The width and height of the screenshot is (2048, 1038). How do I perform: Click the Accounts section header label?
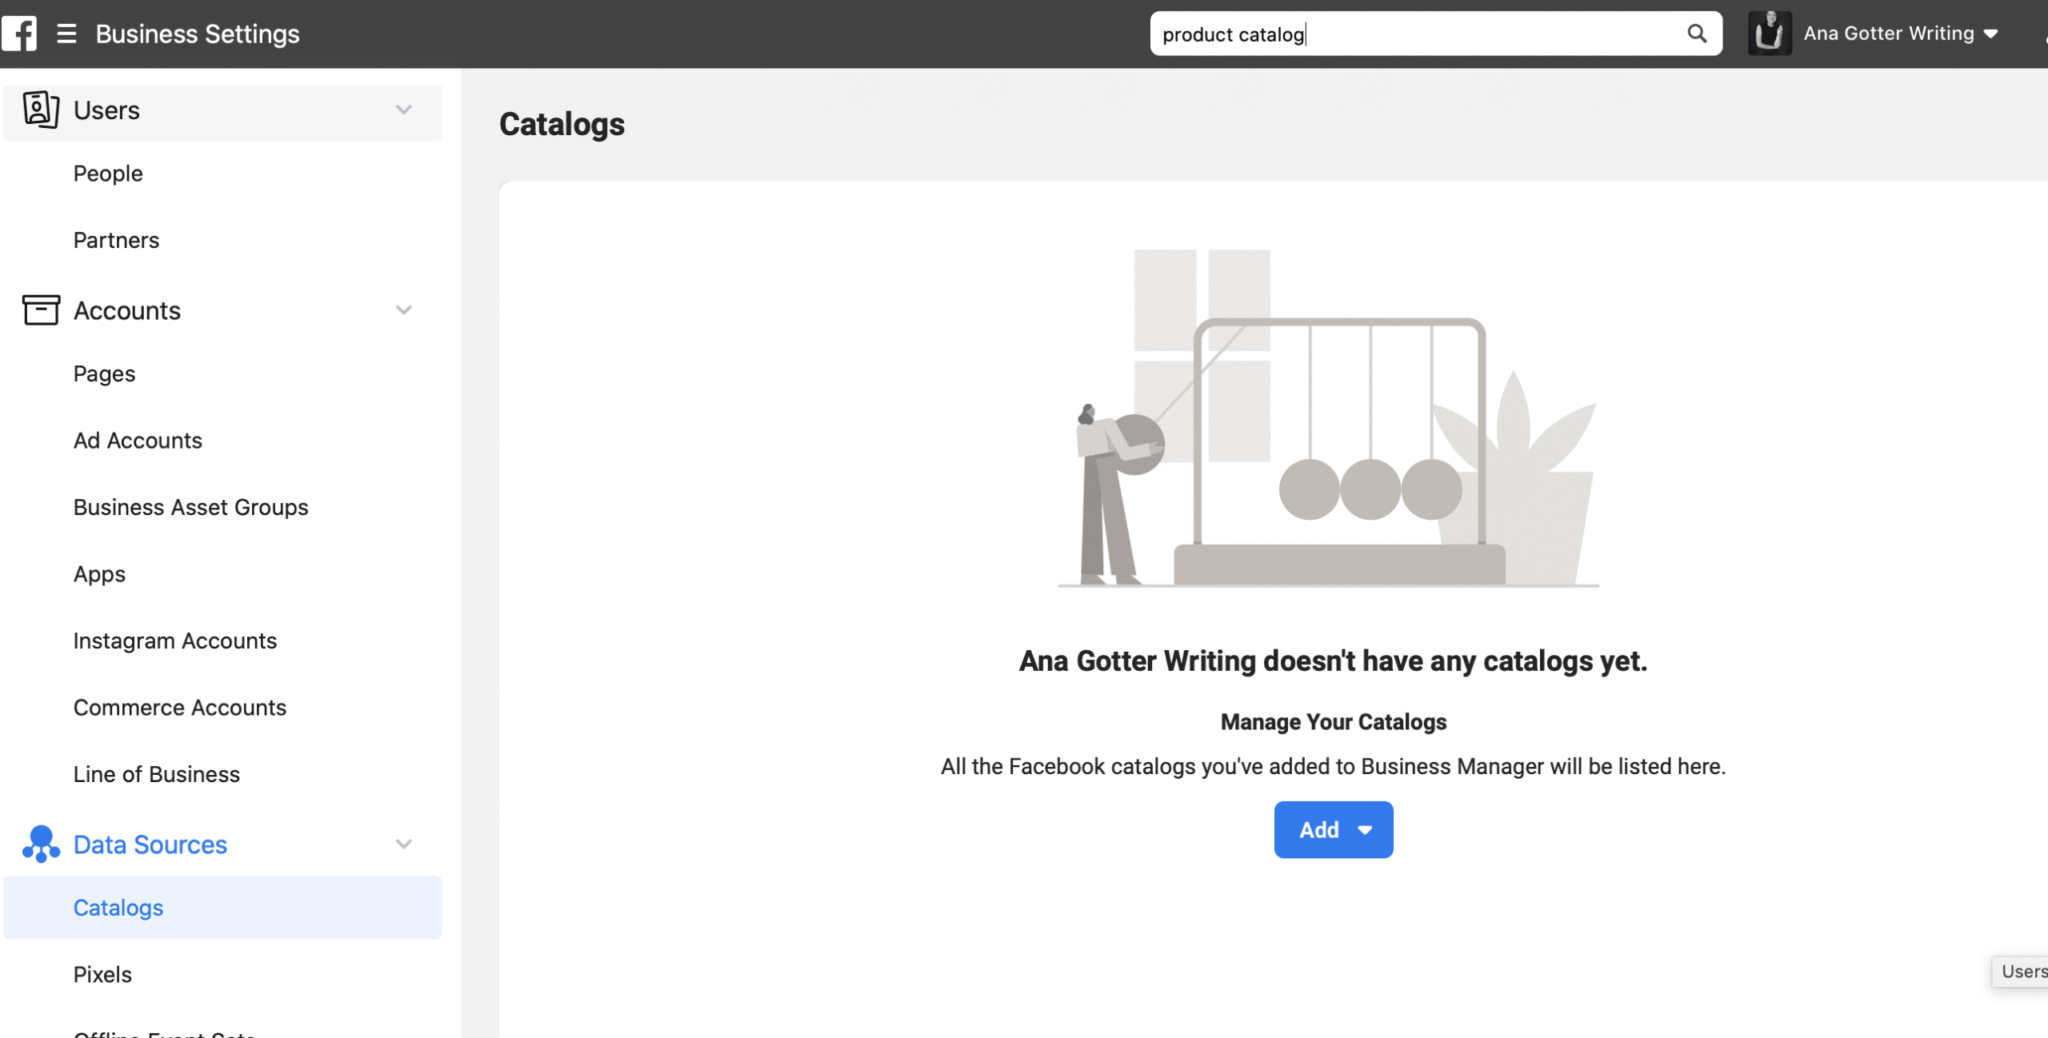tap(127, 310)
